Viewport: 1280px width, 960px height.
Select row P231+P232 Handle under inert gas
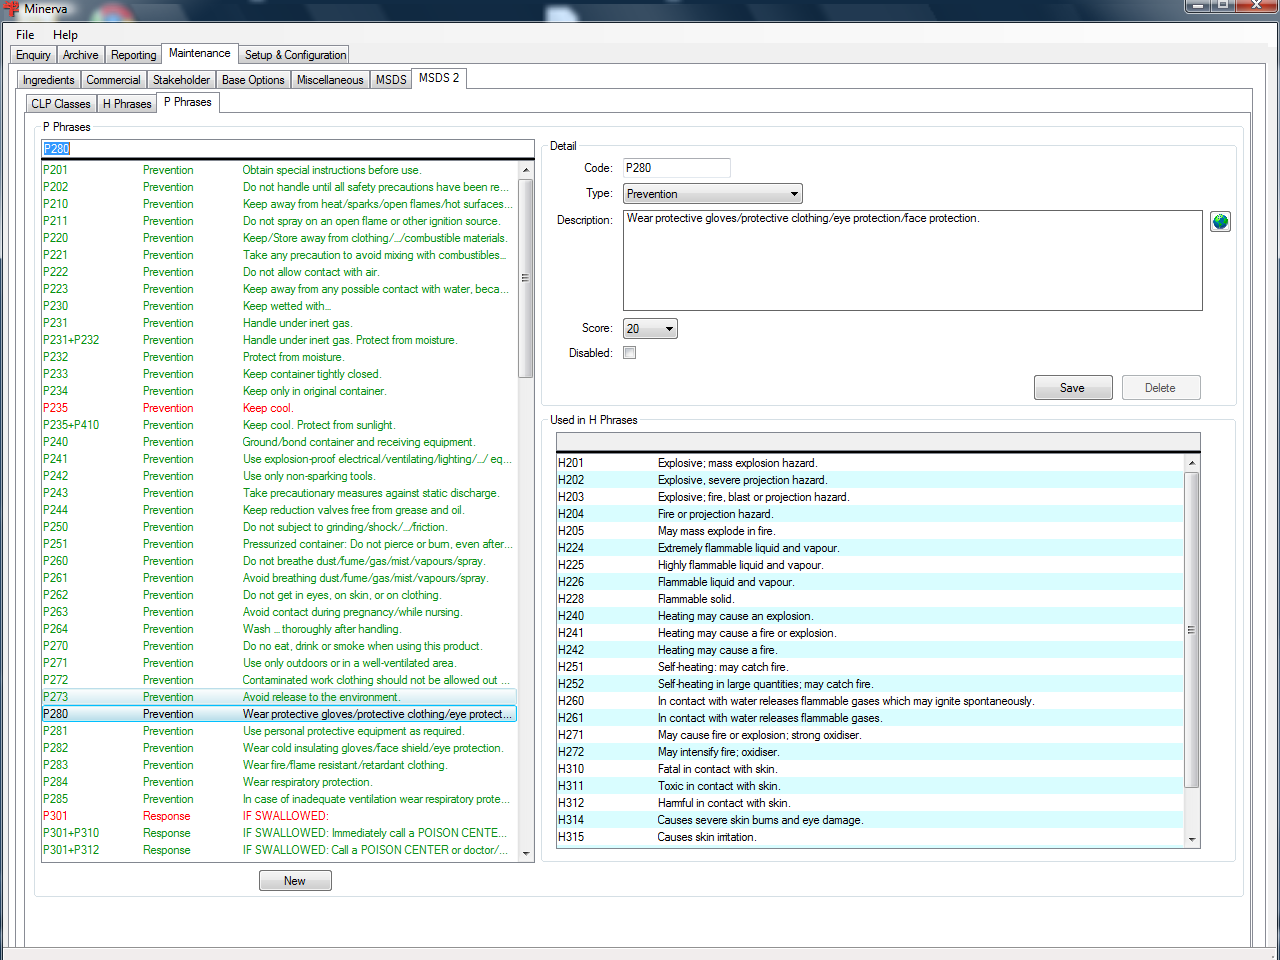point(278,340)
